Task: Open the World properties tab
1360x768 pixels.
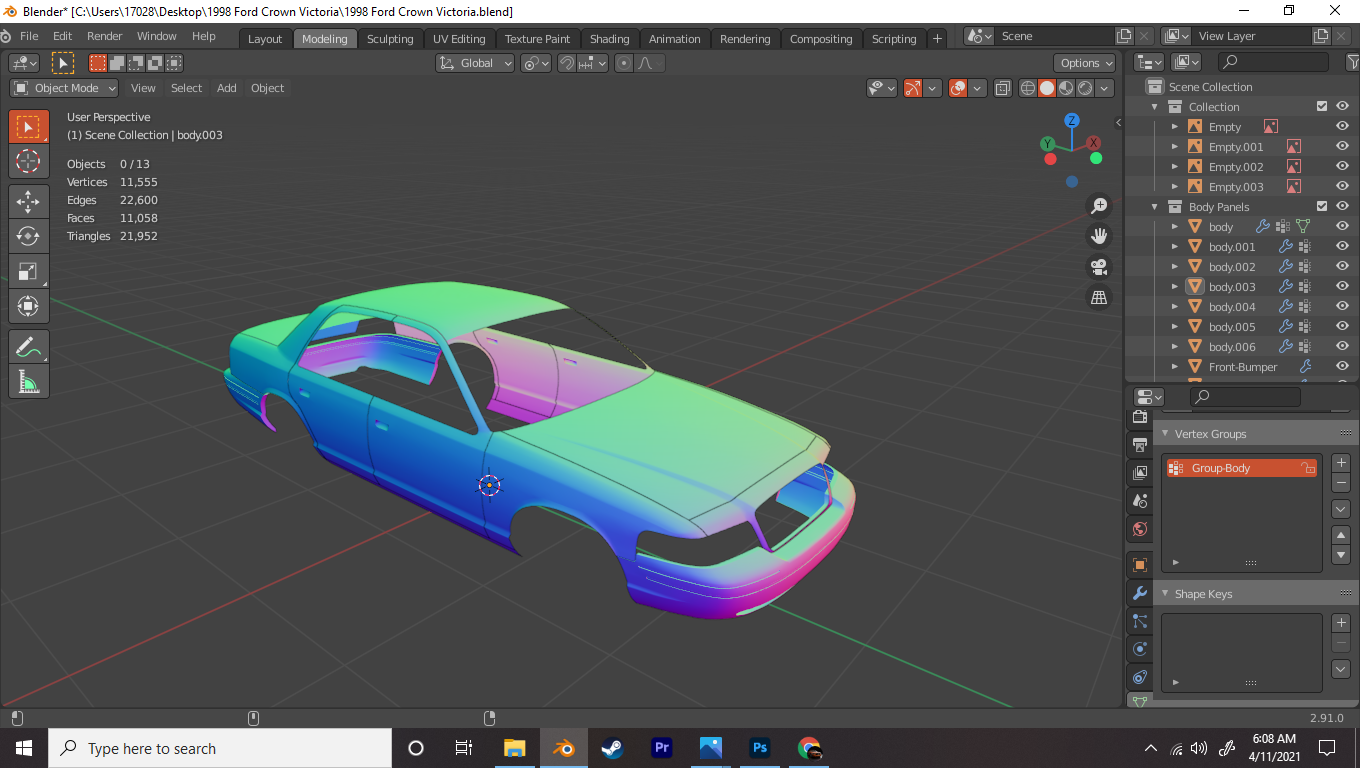Action: [1140, 529]
